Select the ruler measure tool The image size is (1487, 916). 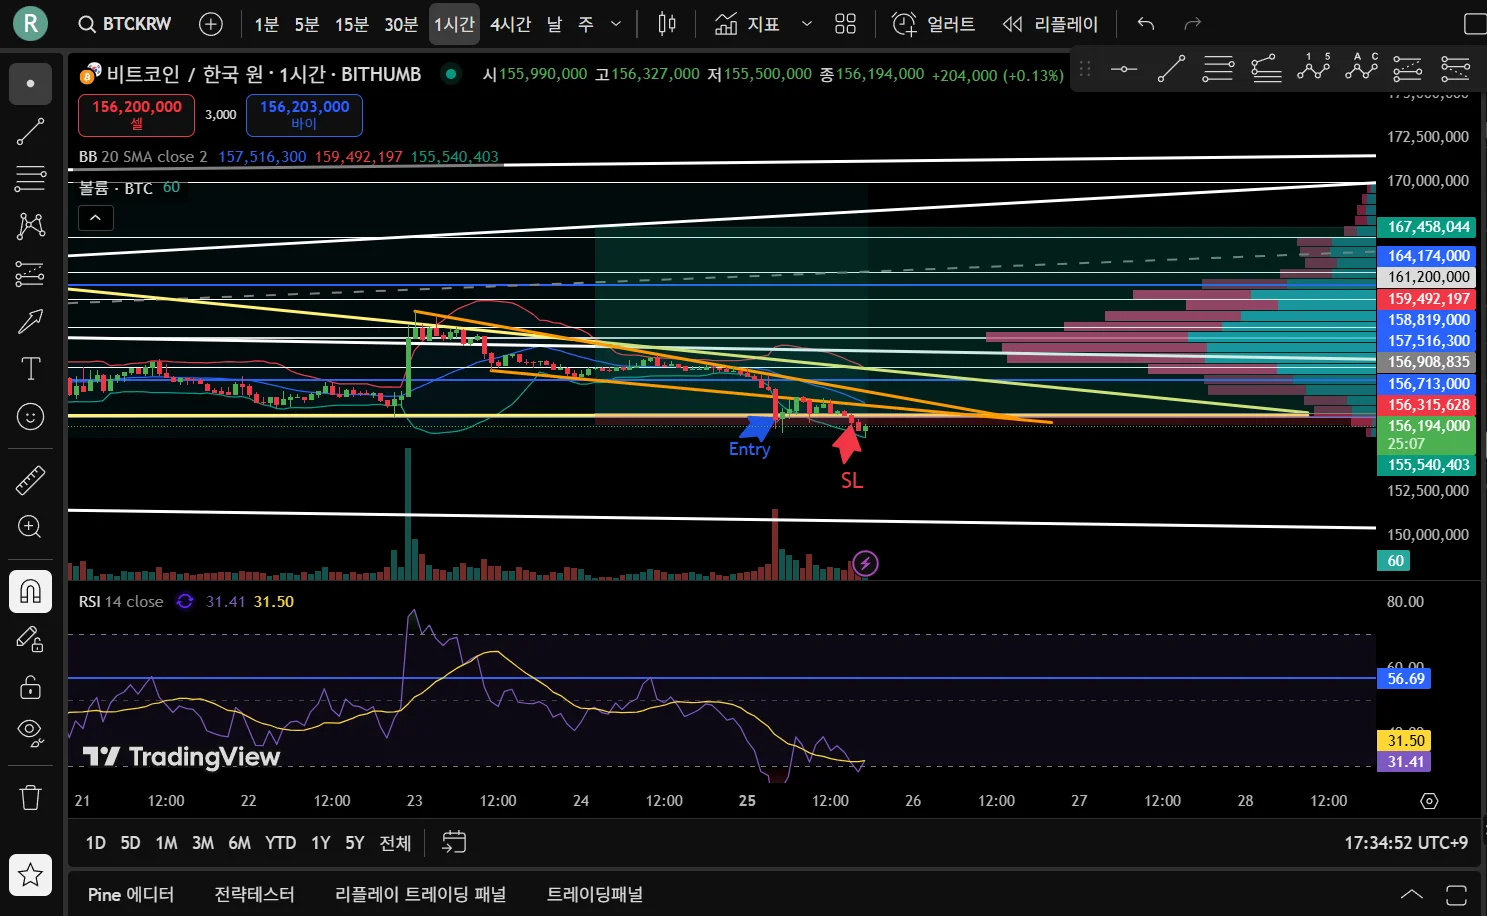point(30,480)
